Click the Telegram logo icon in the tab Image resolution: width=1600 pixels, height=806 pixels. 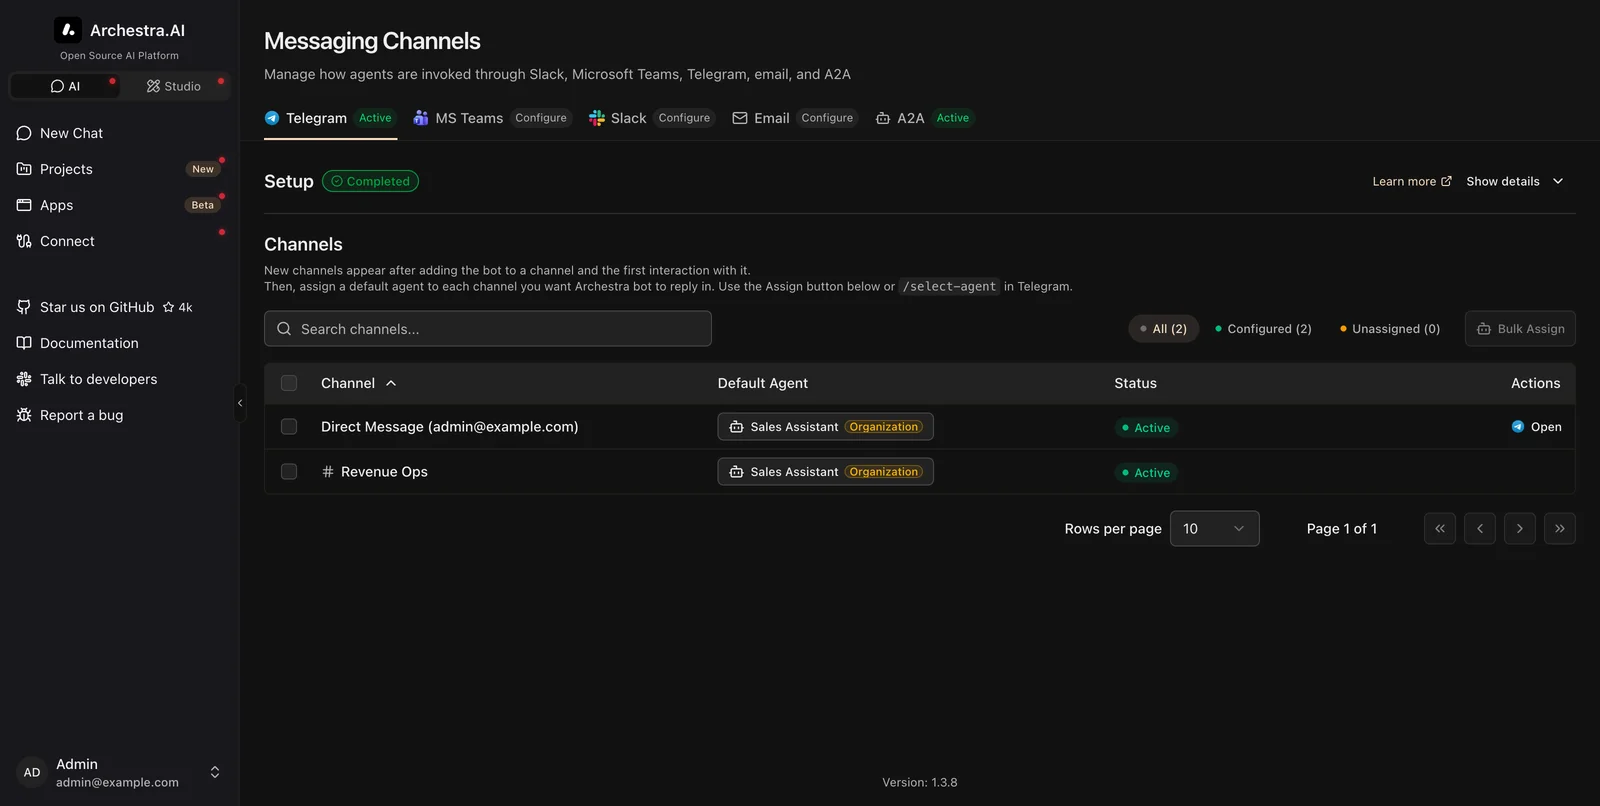272,118
